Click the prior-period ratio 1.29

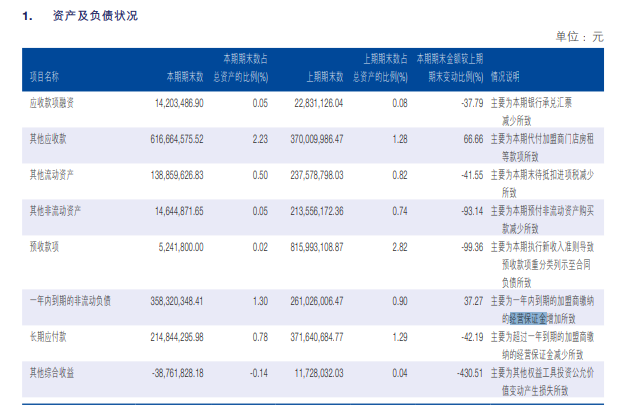(x=400, y=337)
